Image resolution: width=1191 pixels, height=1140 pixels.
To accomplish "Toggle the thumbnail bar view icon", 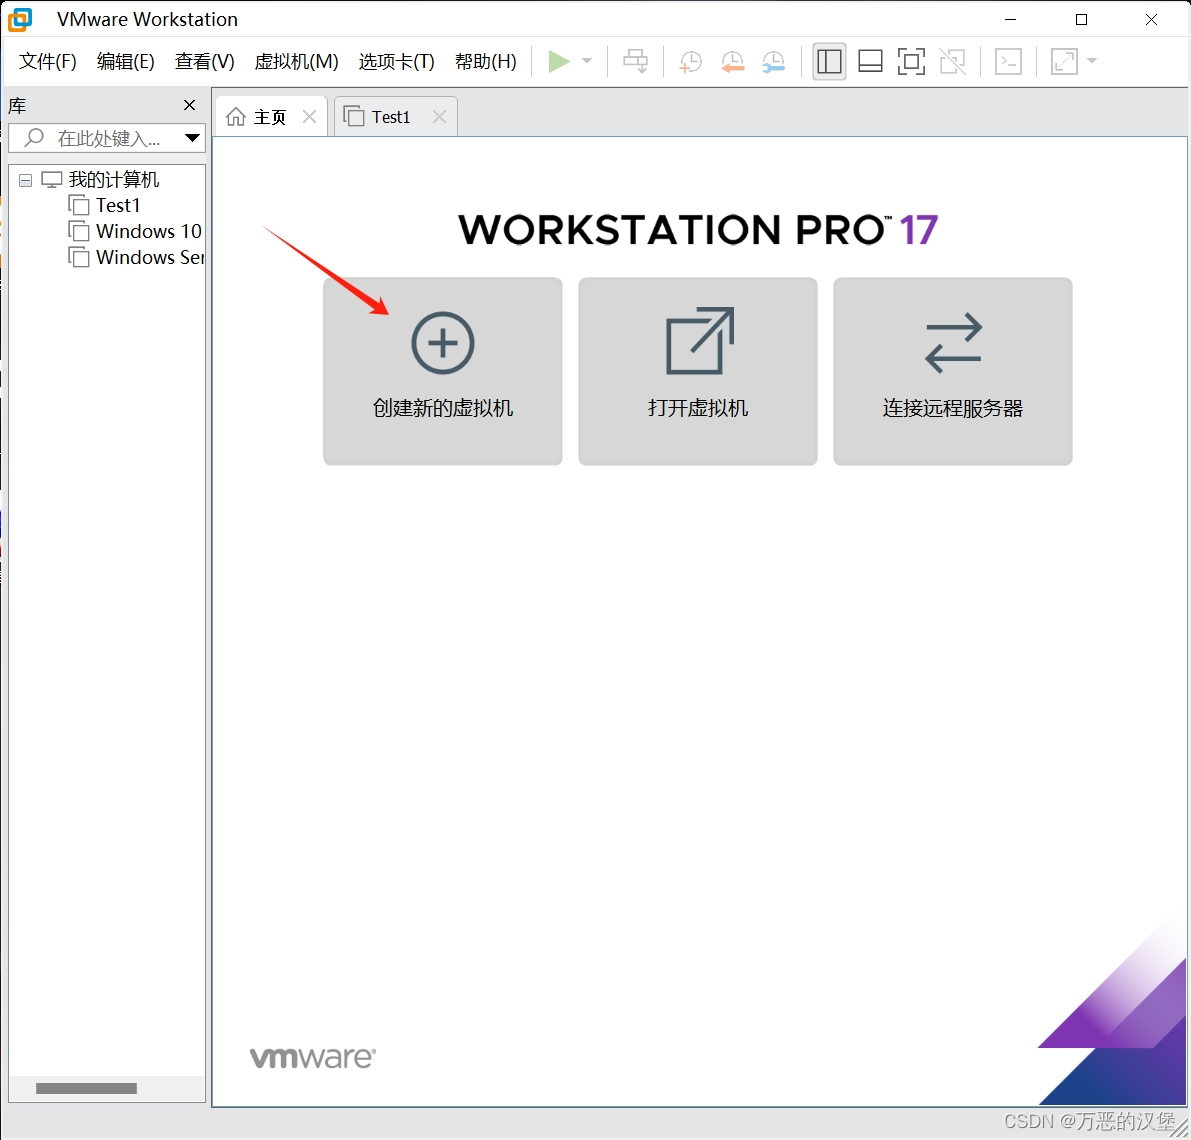I will 870,62.
